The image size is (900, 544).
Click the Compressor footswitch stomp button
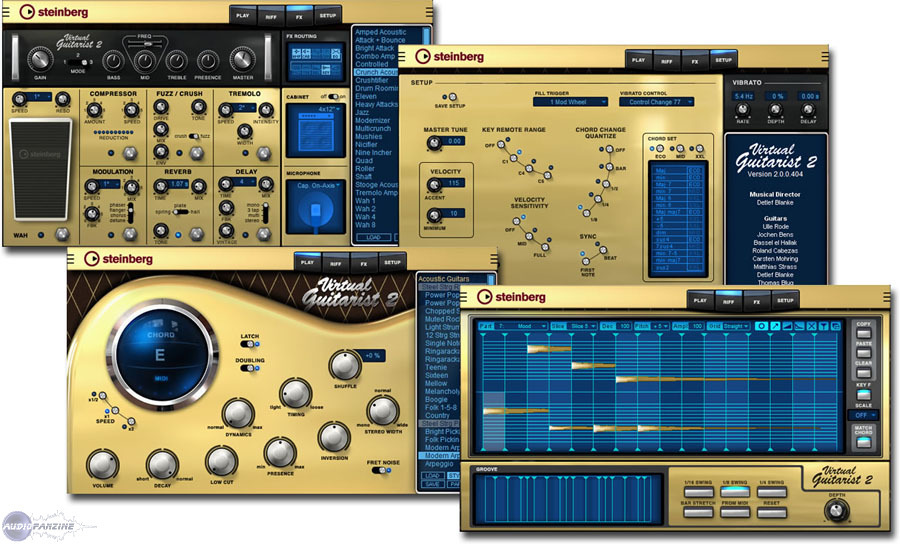tap(130, 153)
